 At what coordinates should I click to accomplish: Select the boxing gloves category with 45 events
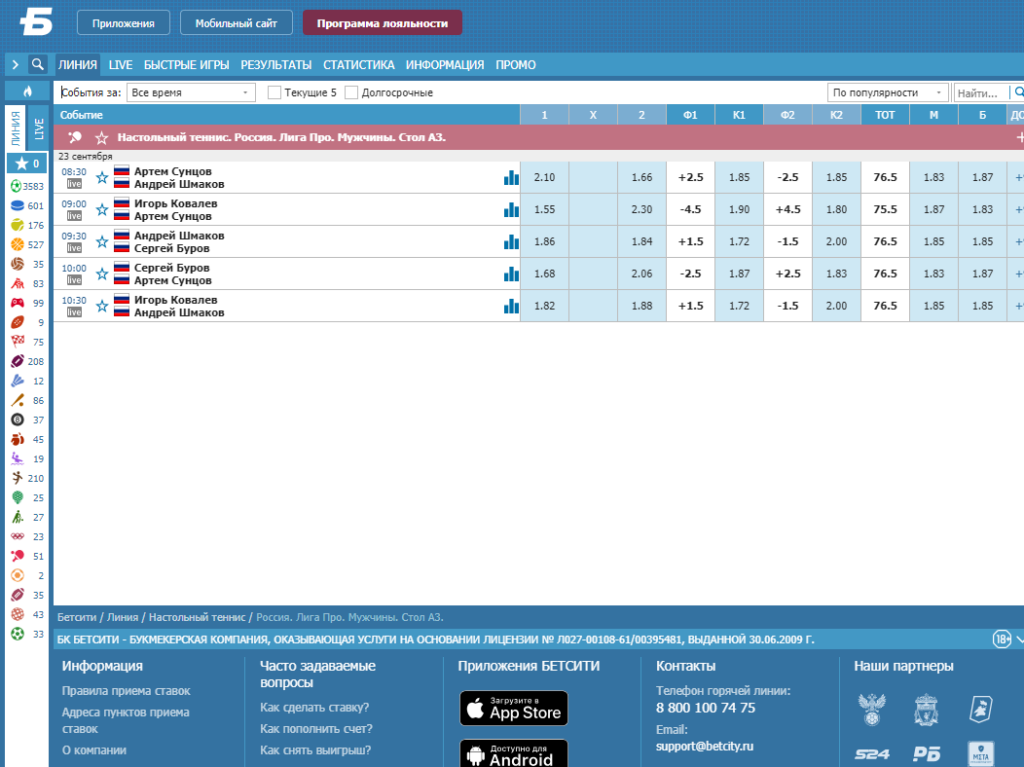tap(27, 440)
